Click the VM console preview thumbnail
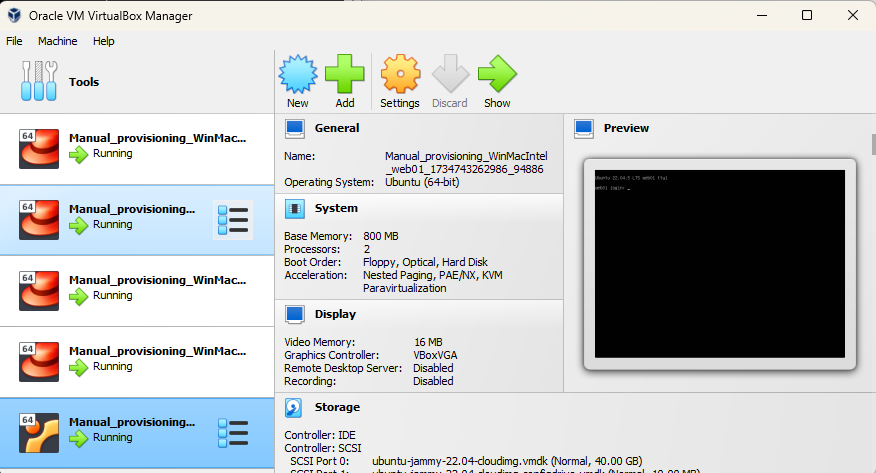Screen dimensions: 876x473 click(719, 264)
